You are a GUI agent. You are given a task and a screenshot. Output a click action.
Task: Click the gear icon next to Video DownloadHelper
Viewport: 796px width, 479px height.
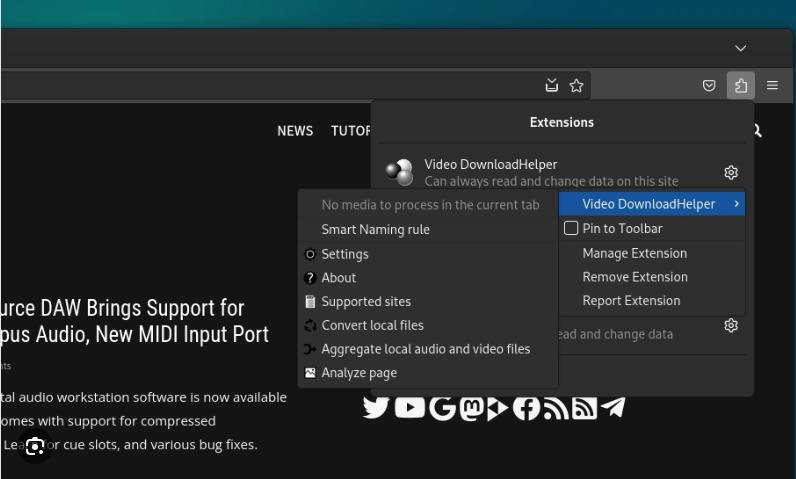click(x=731, y=173)
